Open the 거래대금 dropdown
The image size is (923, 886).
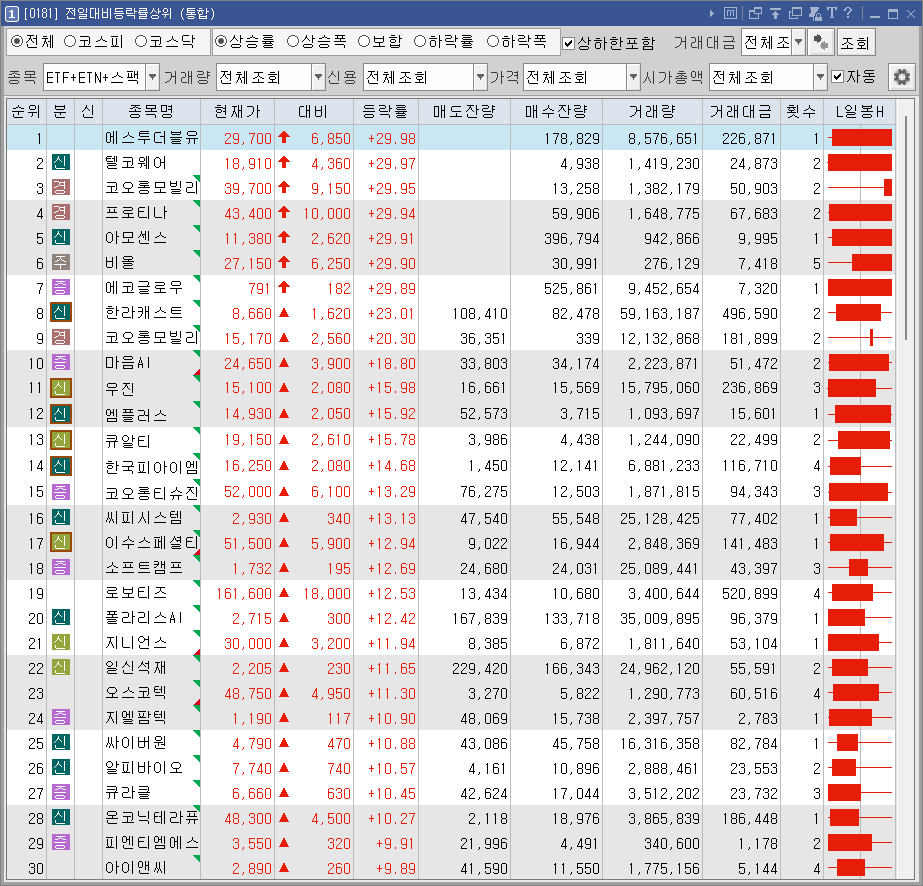click(x=798, y=42)
